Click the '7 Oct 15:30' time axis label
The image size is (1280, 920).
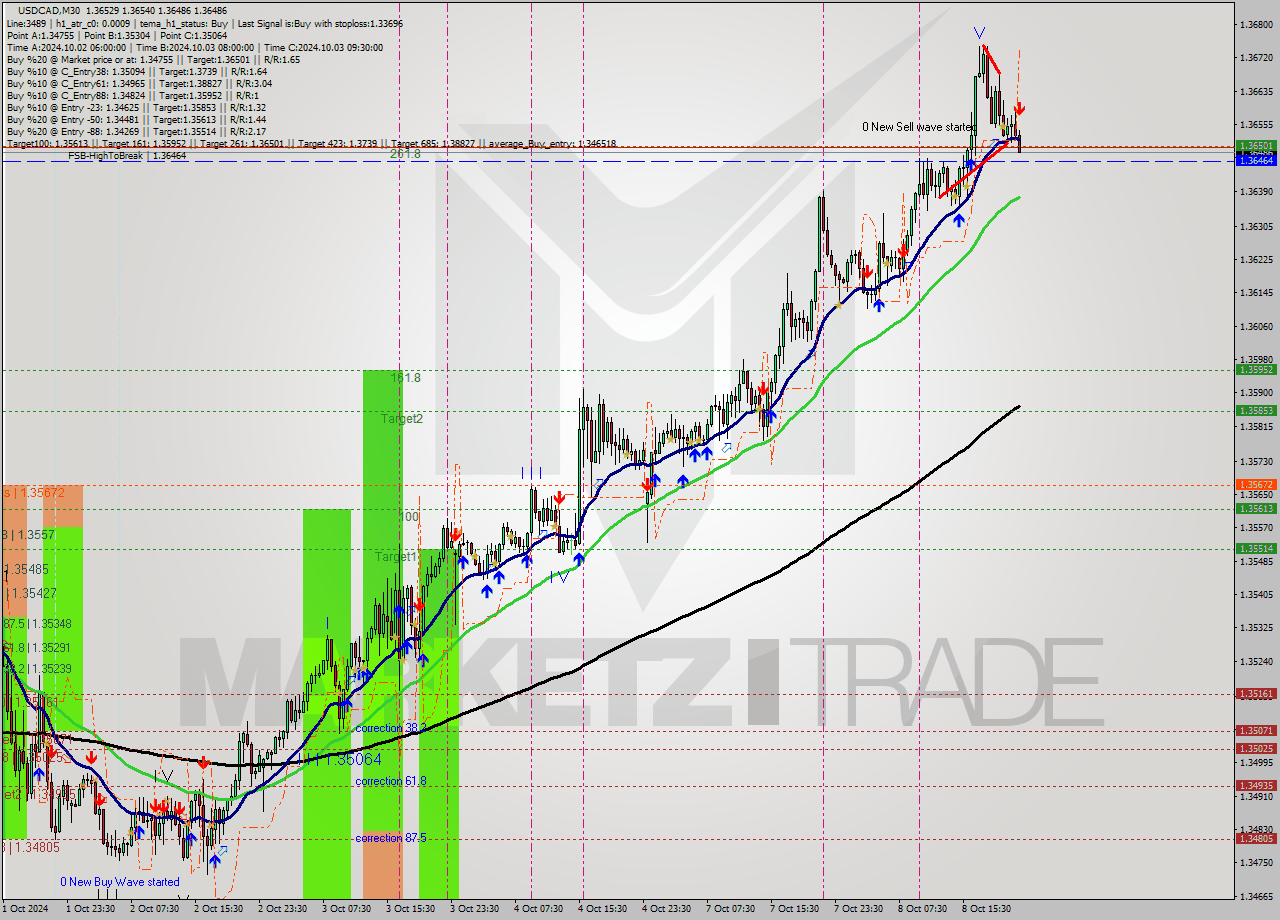click(794, 909)
